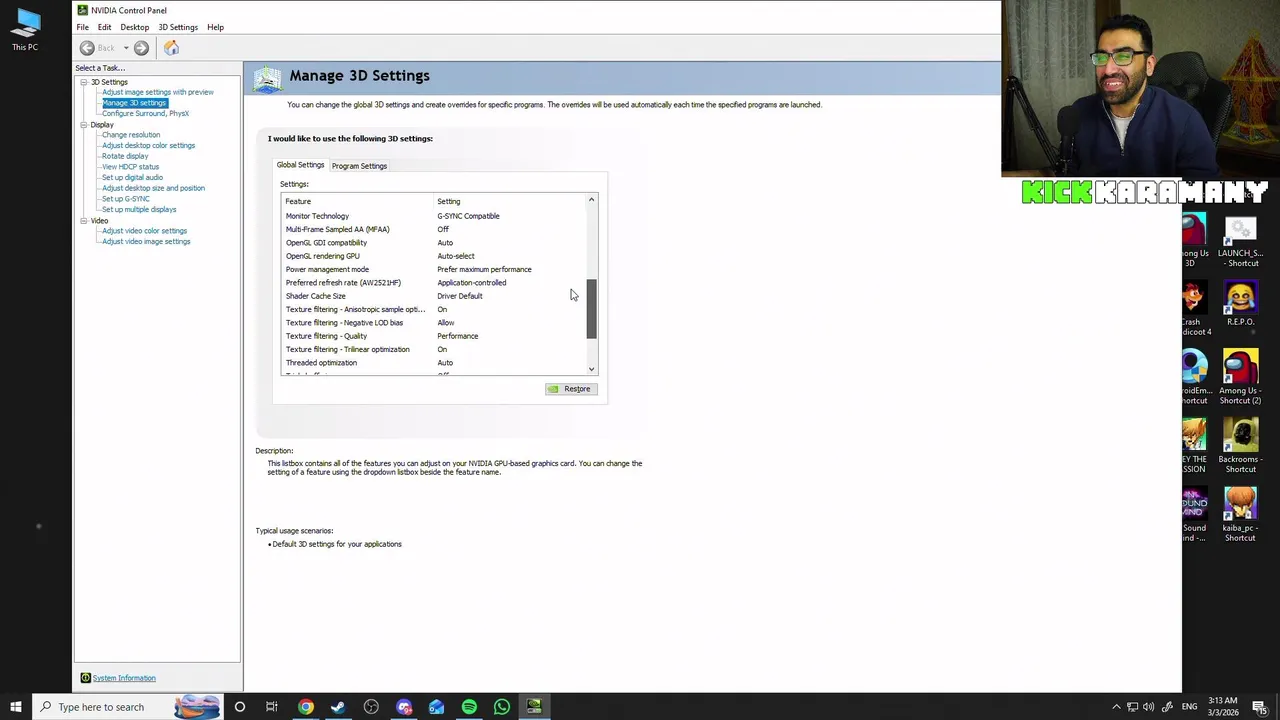1280x720 pixels.
Task: Open WhatsApp from taskbar
Action: (502, 707)
